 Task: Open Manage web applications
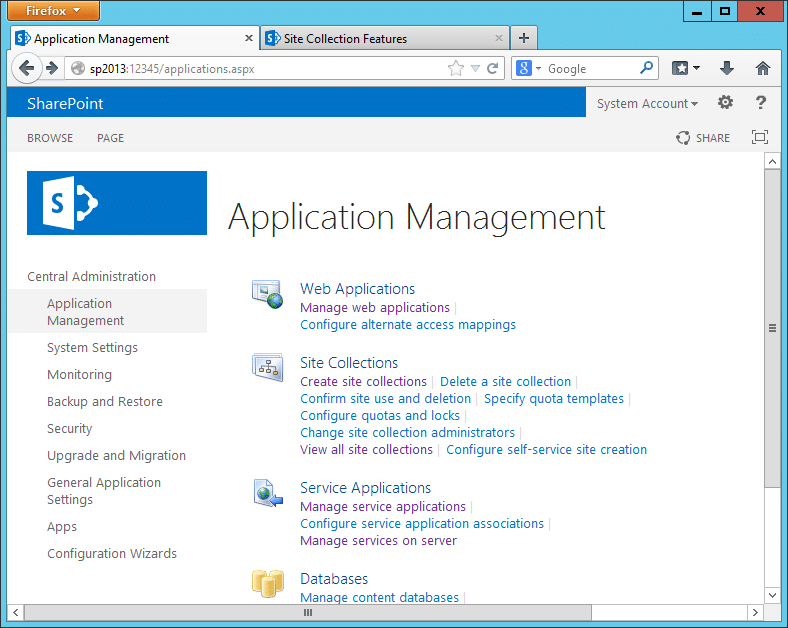[375, 307]
